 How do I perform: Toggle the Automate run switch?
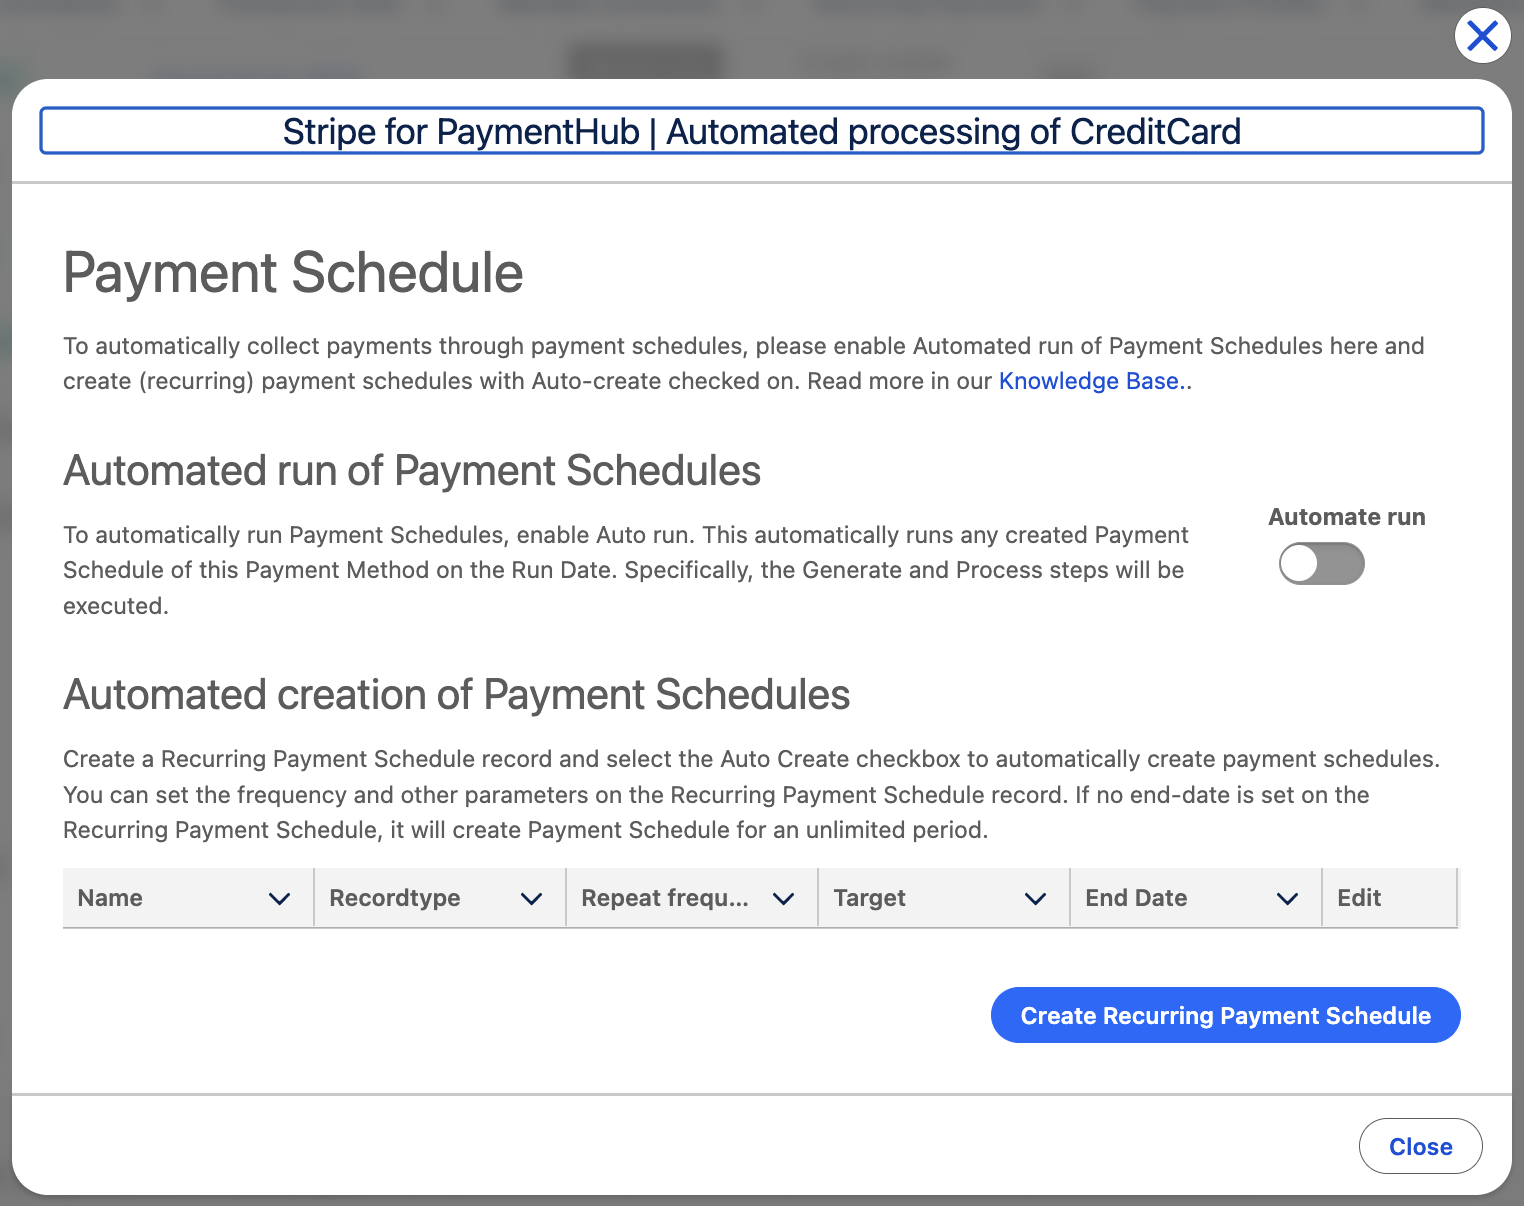click(1321, 564)
